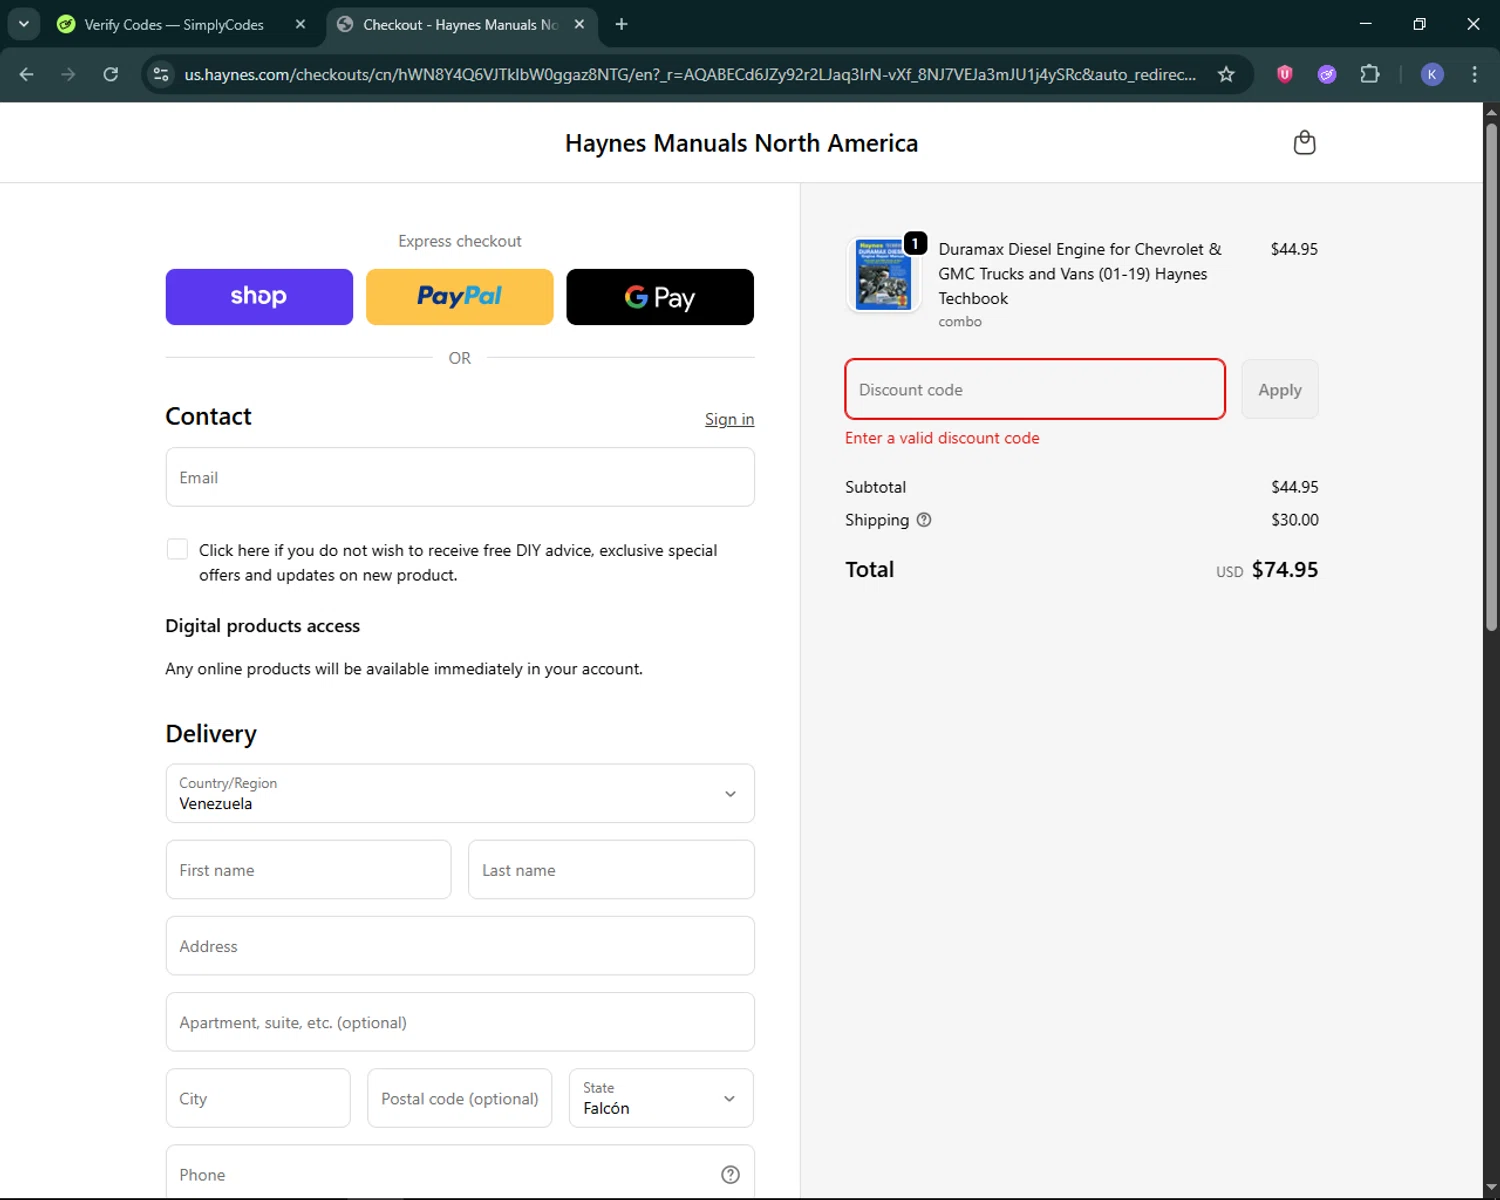Bookmark this page with the star icon
This screenshot has height=1200, width=1500.
(x=1226, y=74)
